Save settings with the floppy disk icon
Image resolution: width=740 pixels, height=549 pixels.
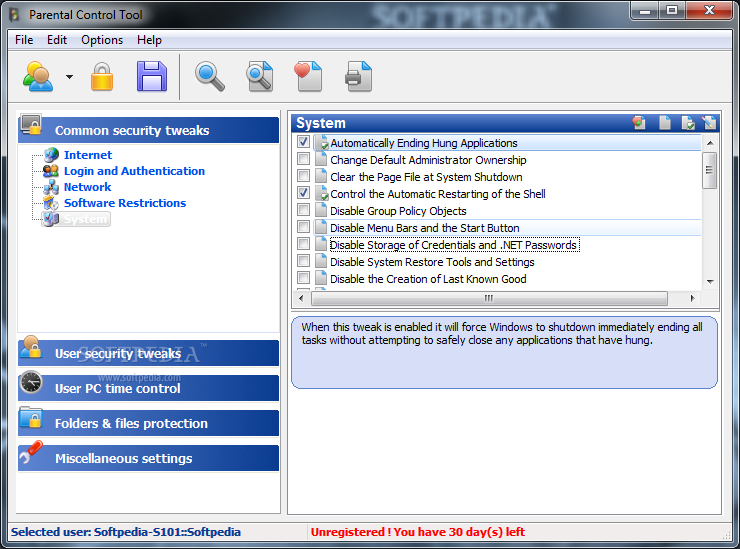pos(151,76)
